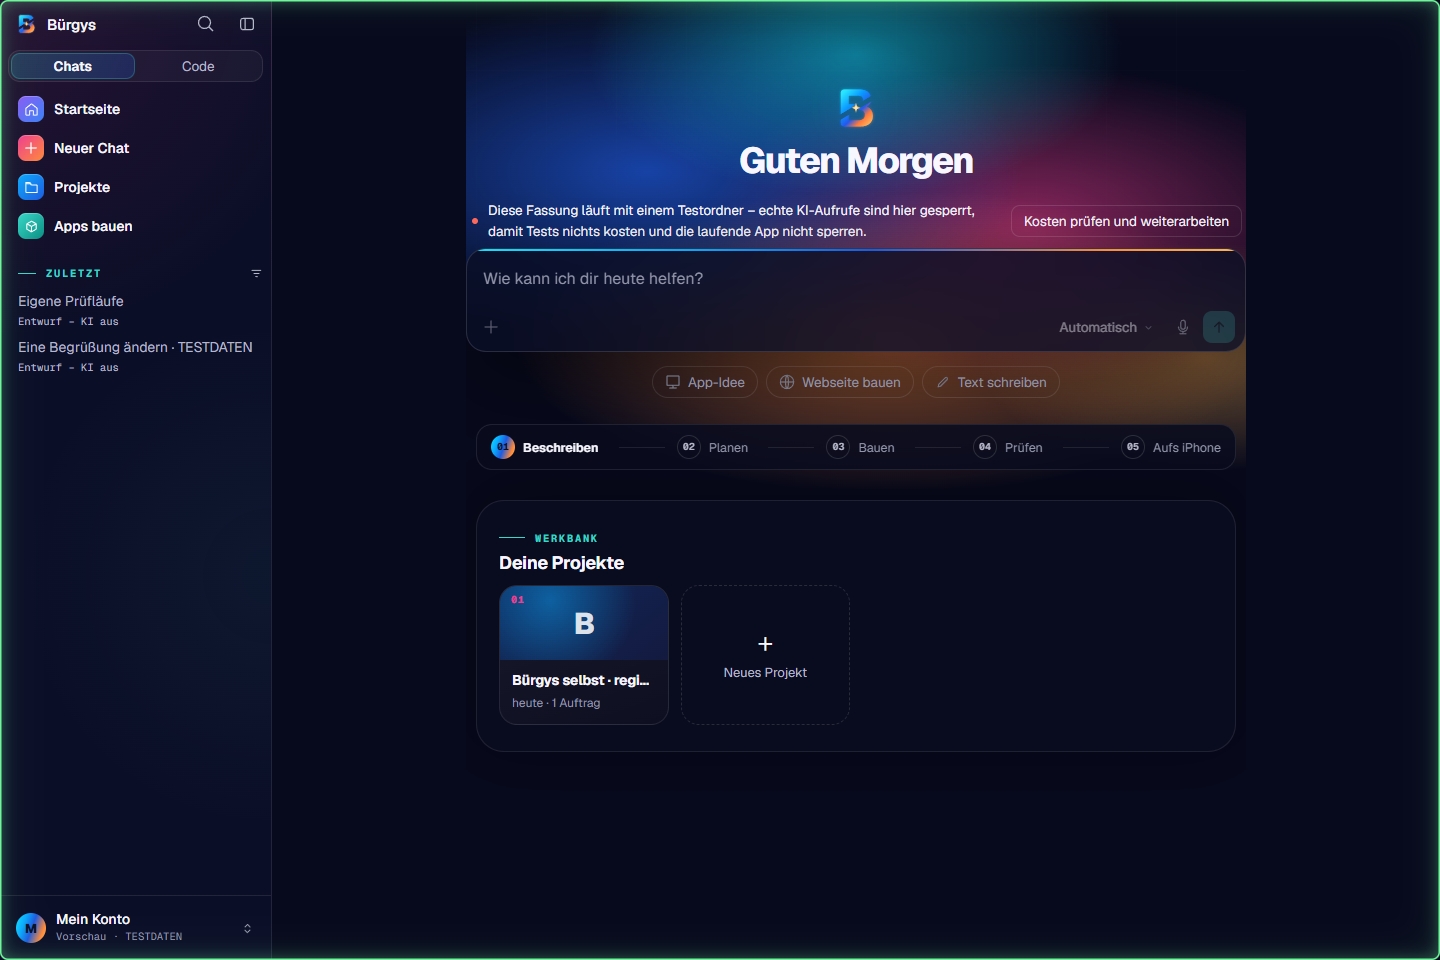This screenshot has height=960, width=1440.
Task: Choose the Text schreiben suggestion chip
Action: tap(991, 382)
